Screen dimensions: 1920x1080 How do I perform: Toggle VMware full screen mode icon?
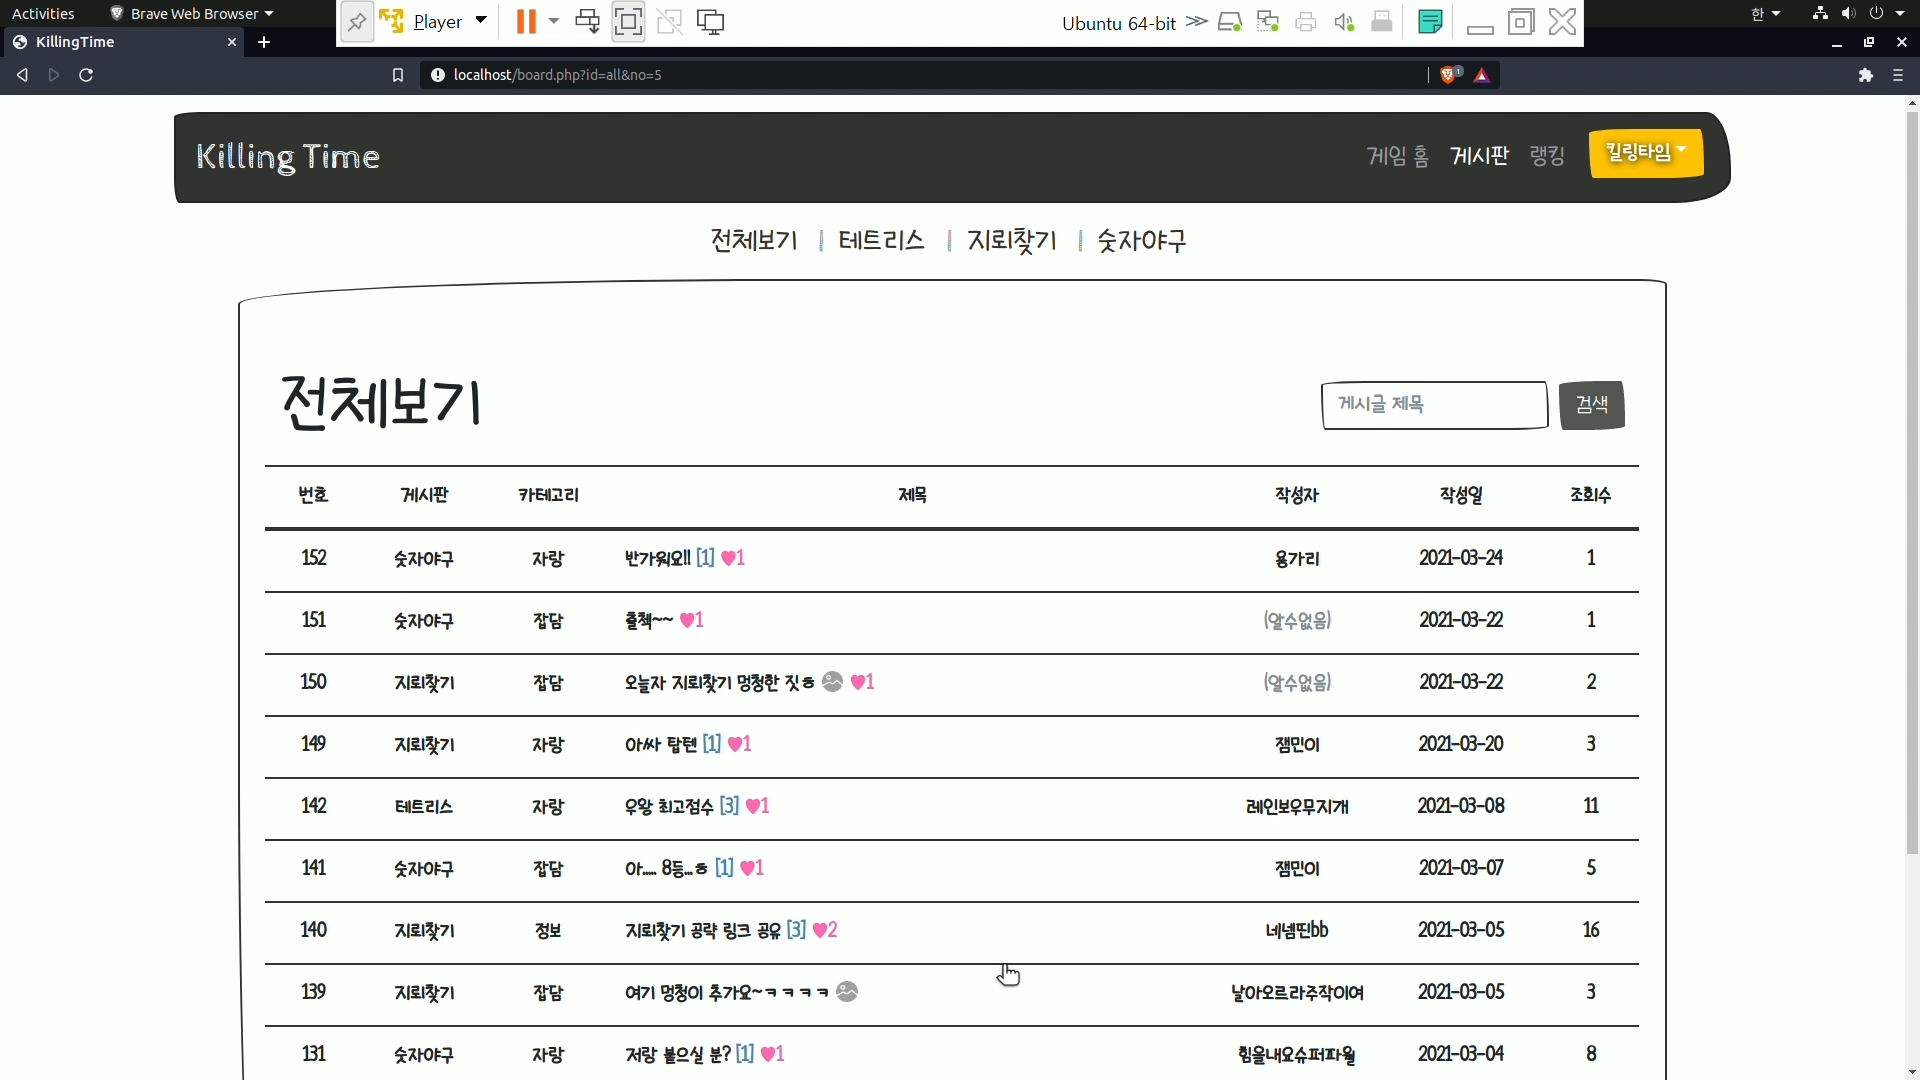628,22
